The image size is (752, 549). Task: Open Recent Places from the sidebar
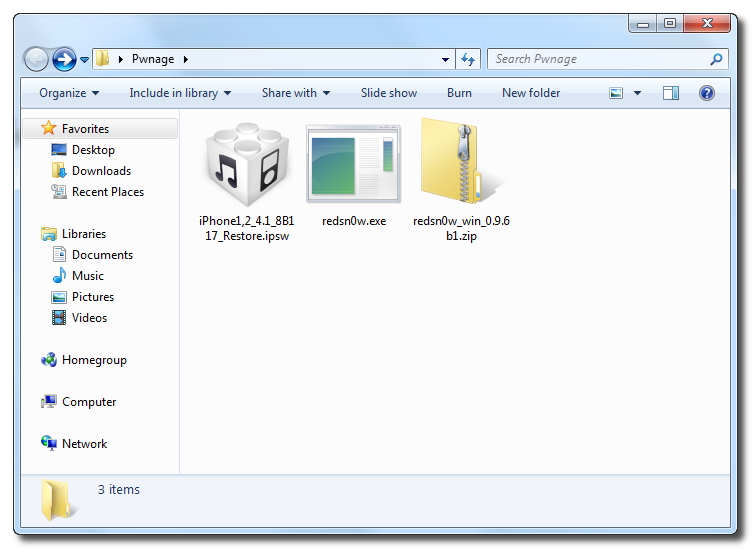pos(108,192)
